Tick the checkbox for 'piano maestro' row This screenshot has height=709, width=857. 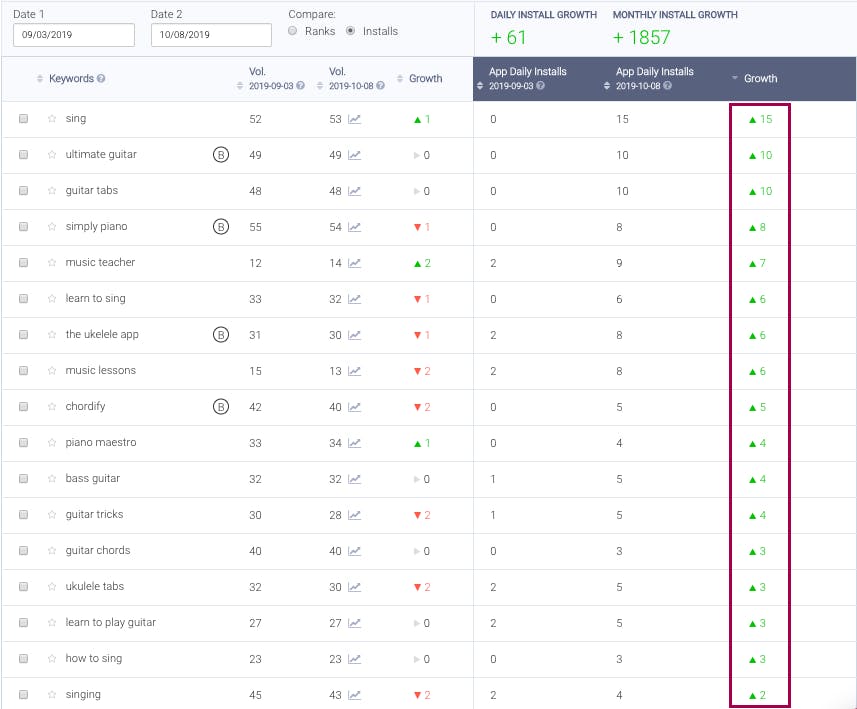(x=23, y=443)
